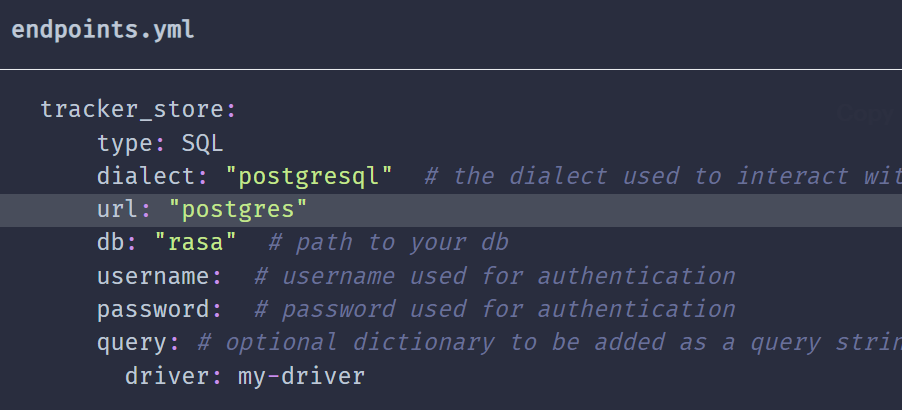Click the optional dictionary comment
The height and width of the screenshot is (410, 902).
pyautogui.click(x=548, y=342)
